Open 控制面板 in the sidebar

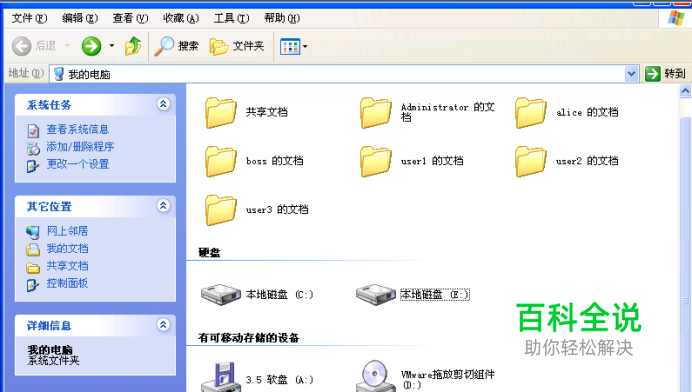pyautogui.click(x=67, y=283)
